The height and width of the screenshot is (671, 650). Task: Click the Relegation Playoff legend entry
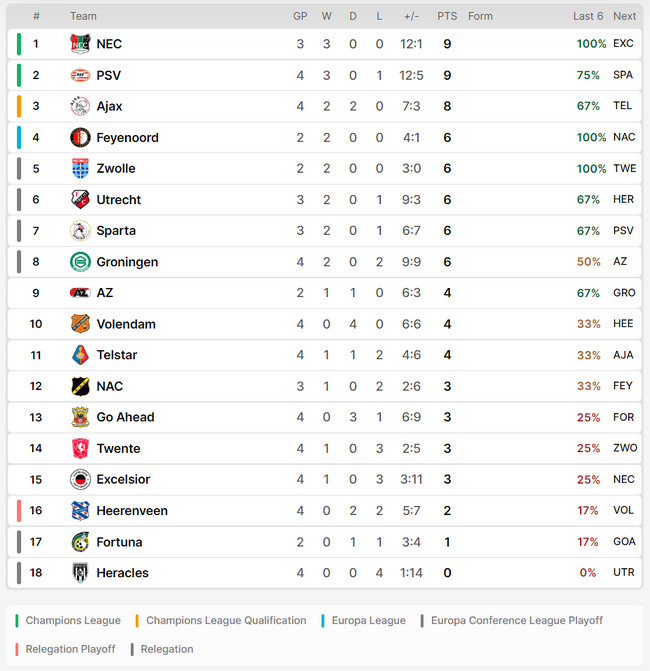click(x=65, y=649)
